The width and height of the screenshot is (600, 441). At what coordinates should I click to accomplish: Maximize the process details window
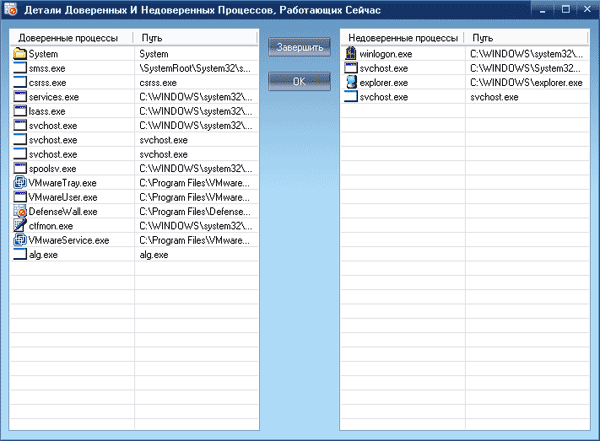[566, 10]
